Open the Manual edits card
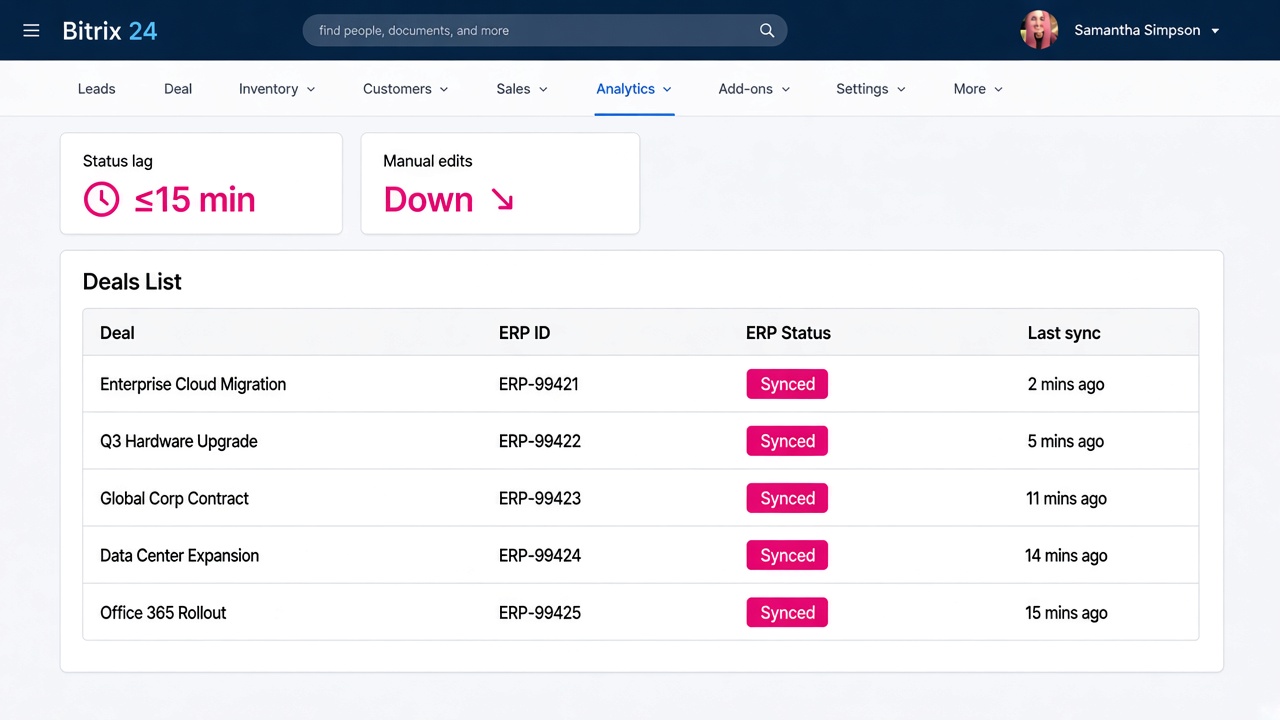Screen dimensions: 1280x720 pos(500,184)
